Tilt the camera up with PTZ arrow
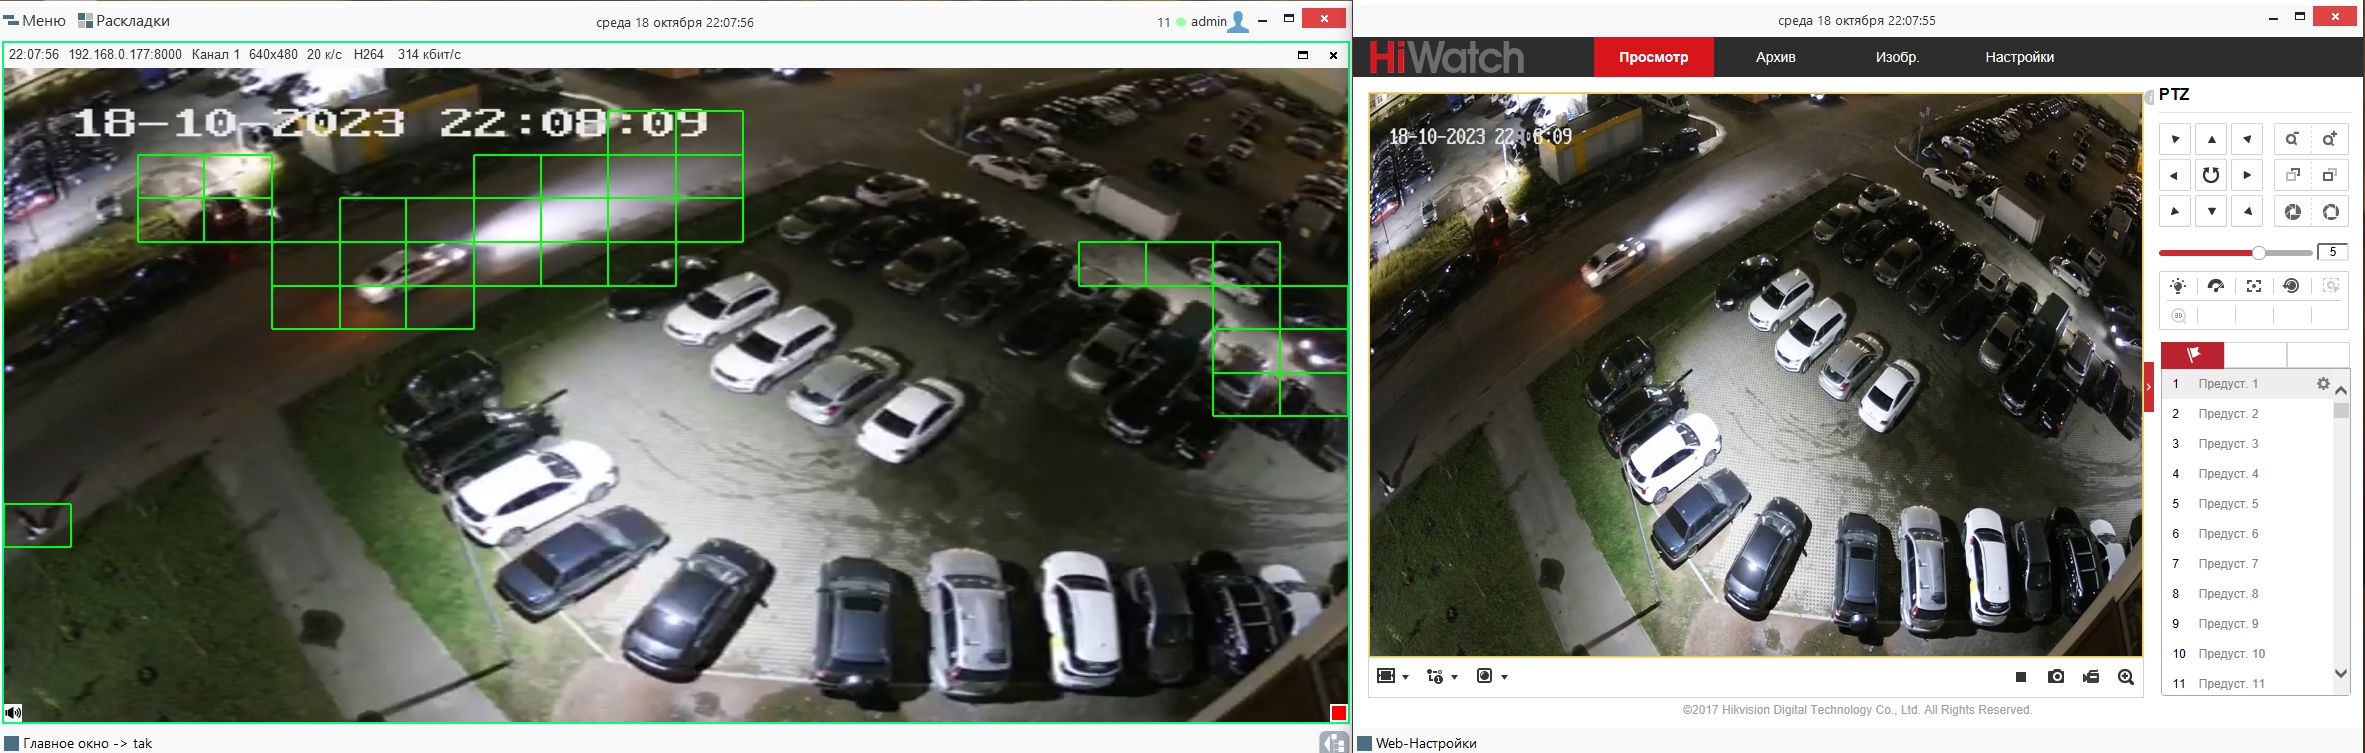 coord(2211,139)
